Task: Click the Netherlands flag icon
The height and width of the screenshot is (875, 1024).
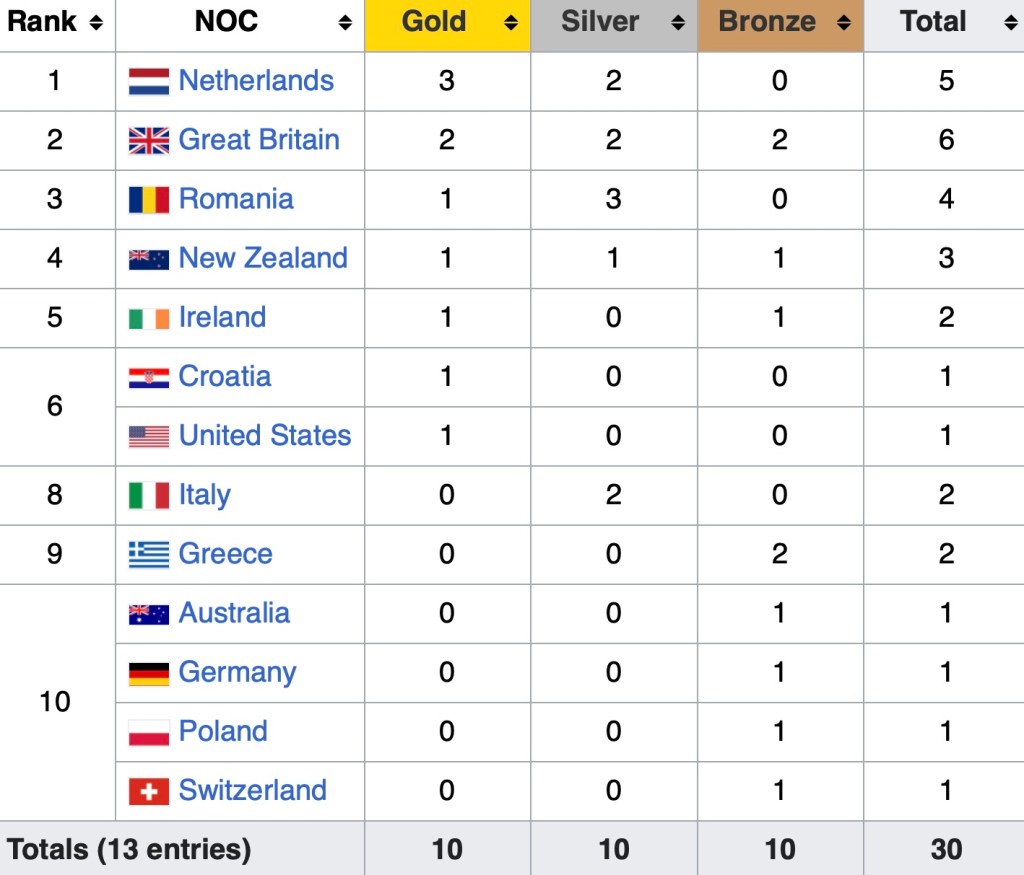Action: click(148, 81)
